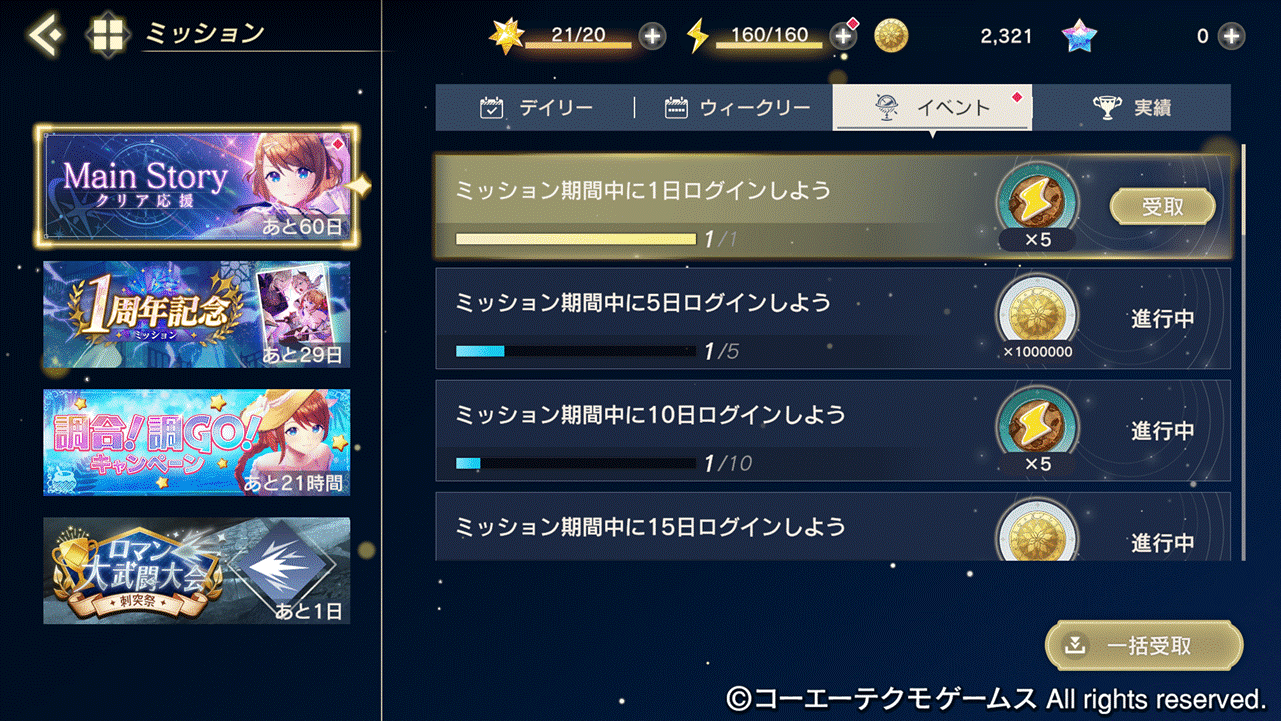Tap the lightning energy icon in header
Screen dimensions: 1281x721
(698, 37)
